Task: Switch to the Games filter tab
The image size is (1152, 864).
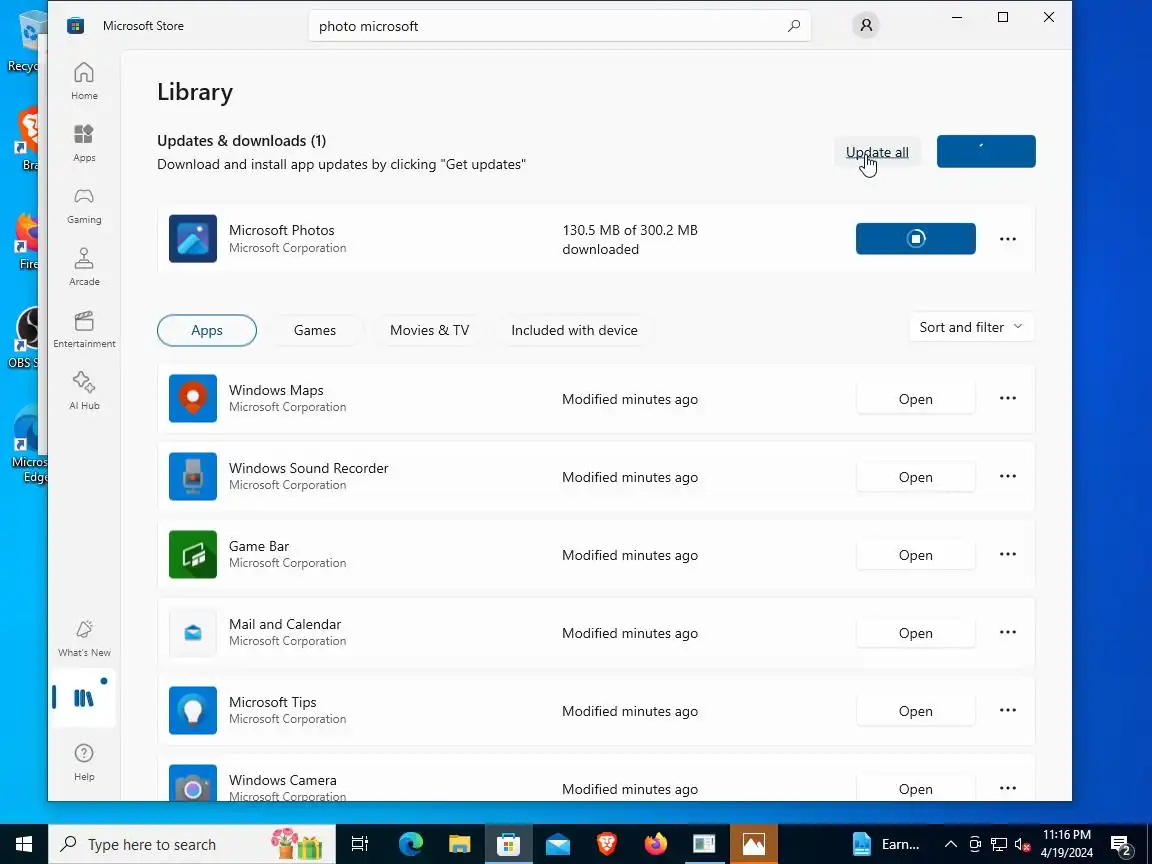Action: (x=314, y=331)
